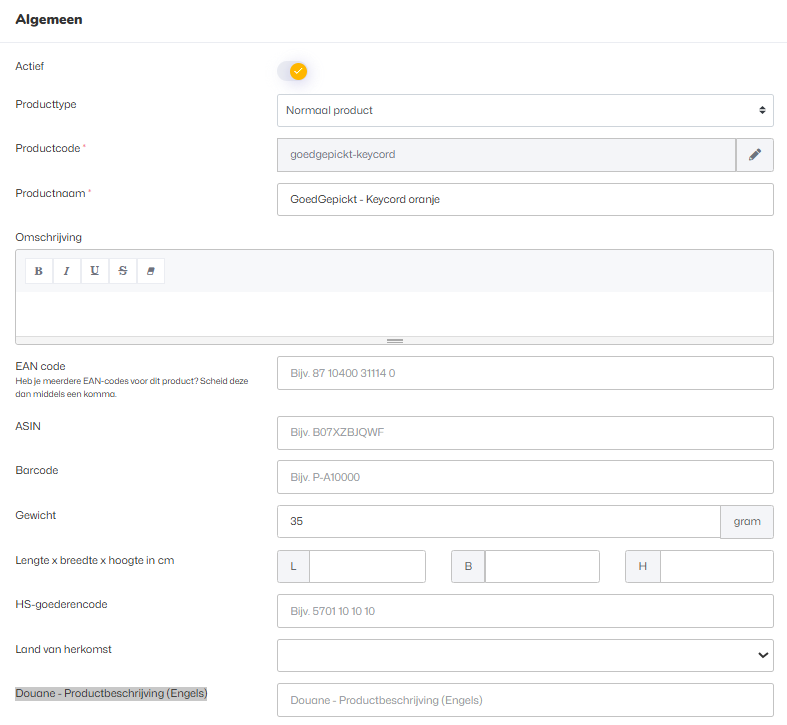The width and height of the screenshot is (787, 725).
Task: Click the eraser clear-formatting icon
Action: click(x=151, y=271)
